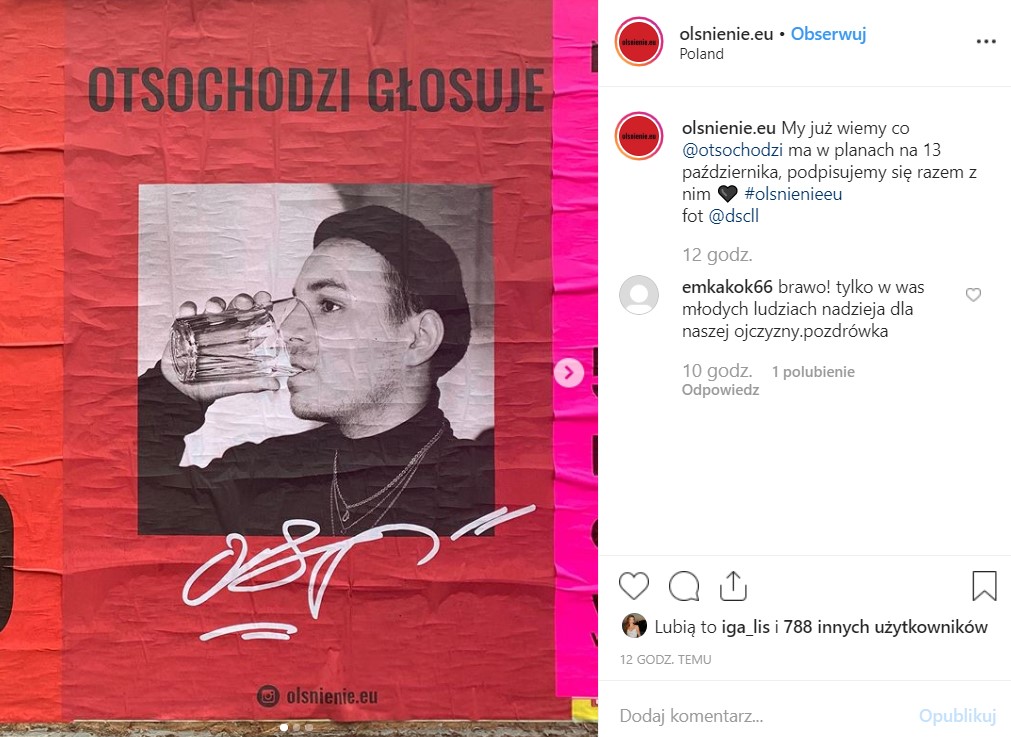Open olsnienie.eu profile picture in header
The image size is (1011, 737).
click(638, 42)
